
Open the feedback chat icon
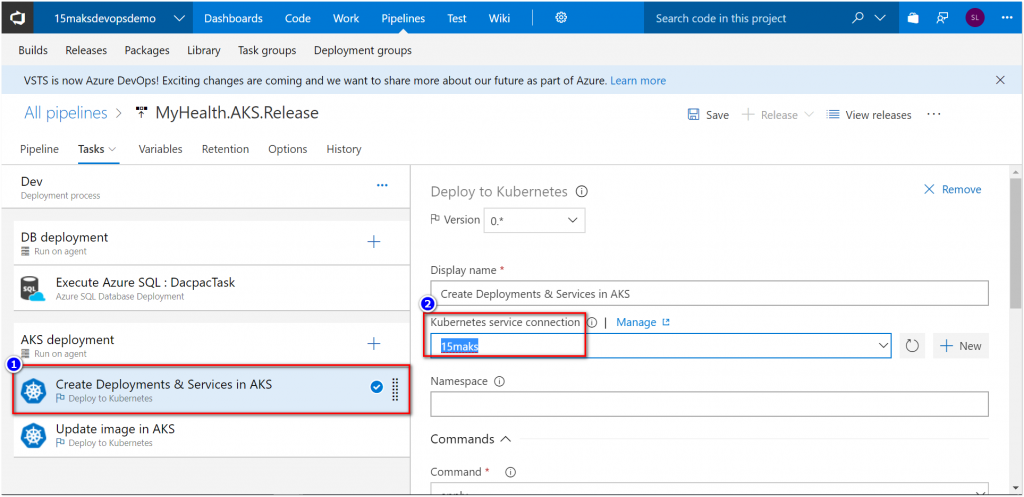point(942,18)
